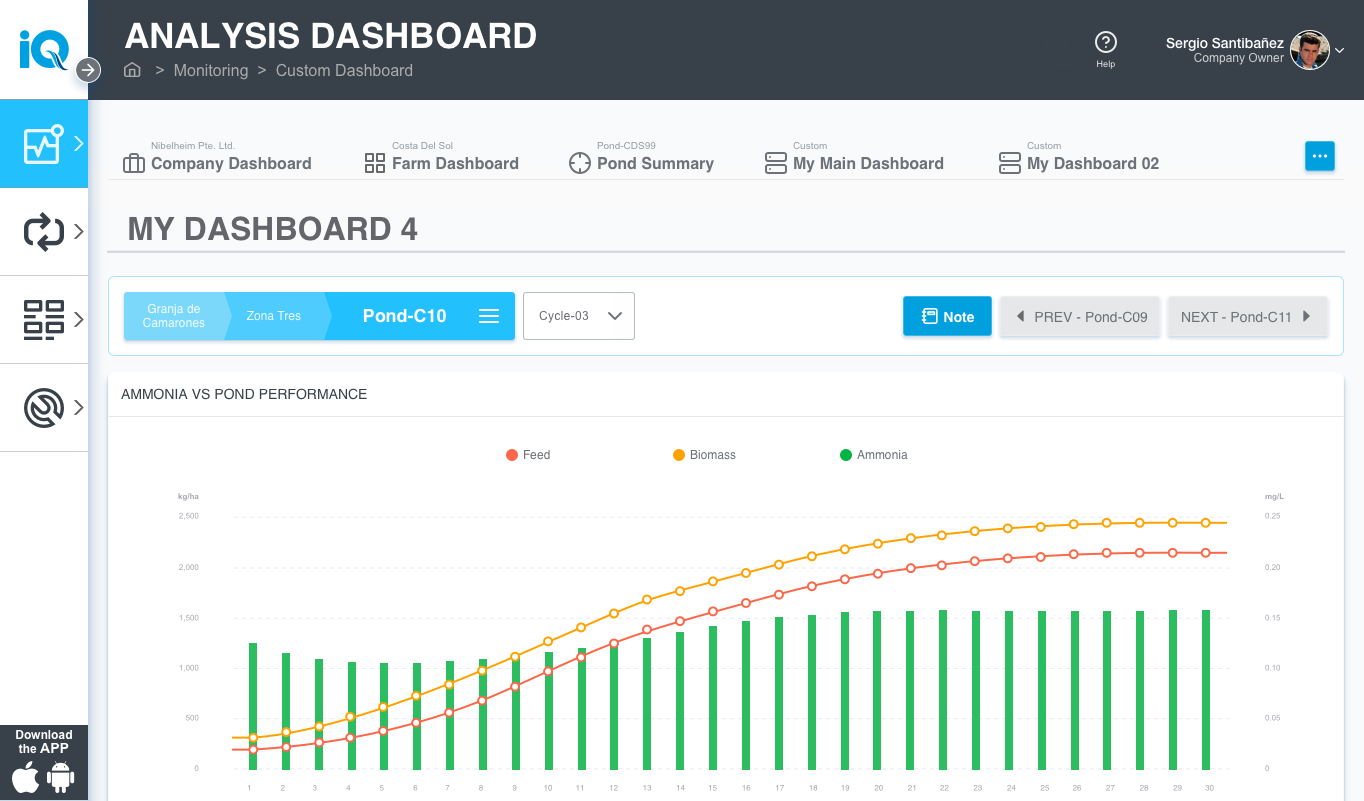
Task: Go to NEXT - Pond-C11
Action: (x=1246, y=317)
